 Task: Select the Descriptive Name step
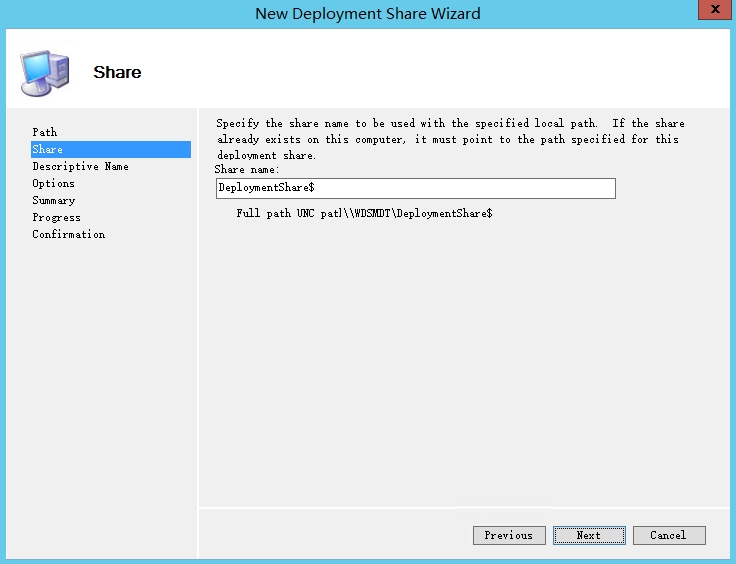pos(80,167)
